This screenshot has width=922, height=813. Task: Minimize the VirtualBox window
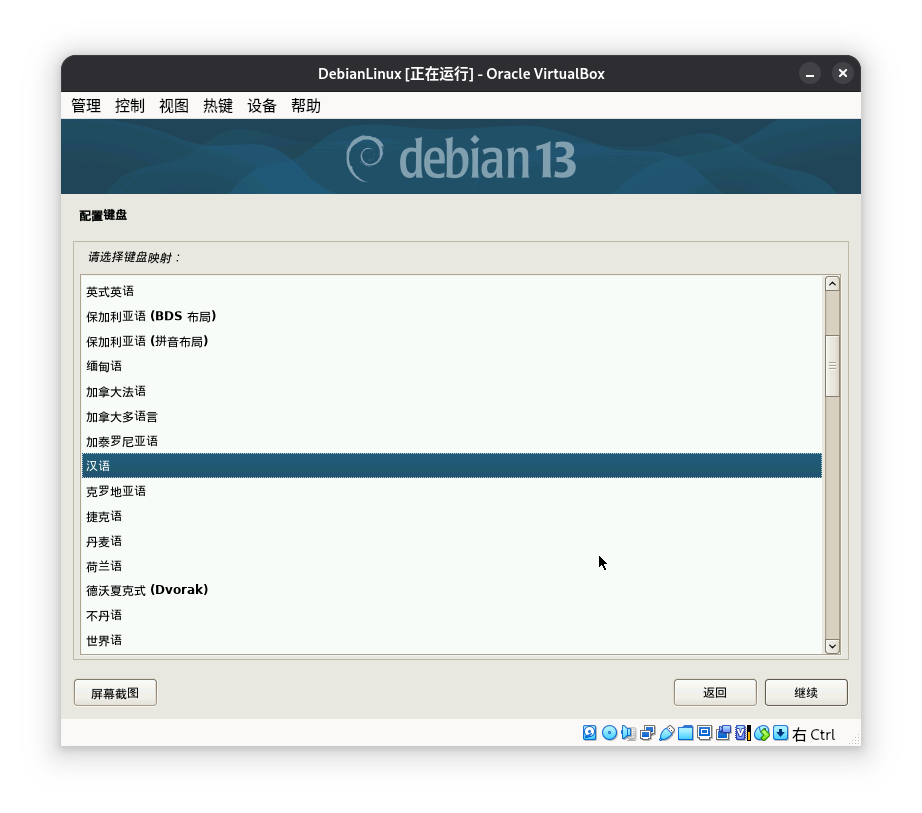810,73
